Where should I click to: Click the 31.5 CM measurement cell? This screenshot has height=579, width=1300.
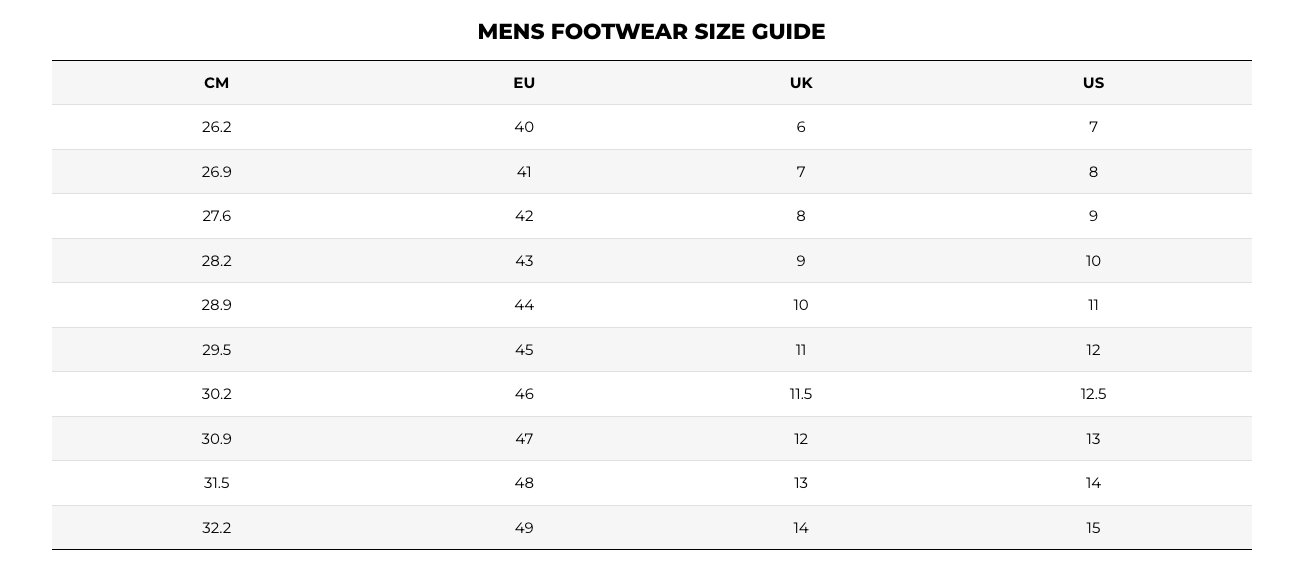216,483
